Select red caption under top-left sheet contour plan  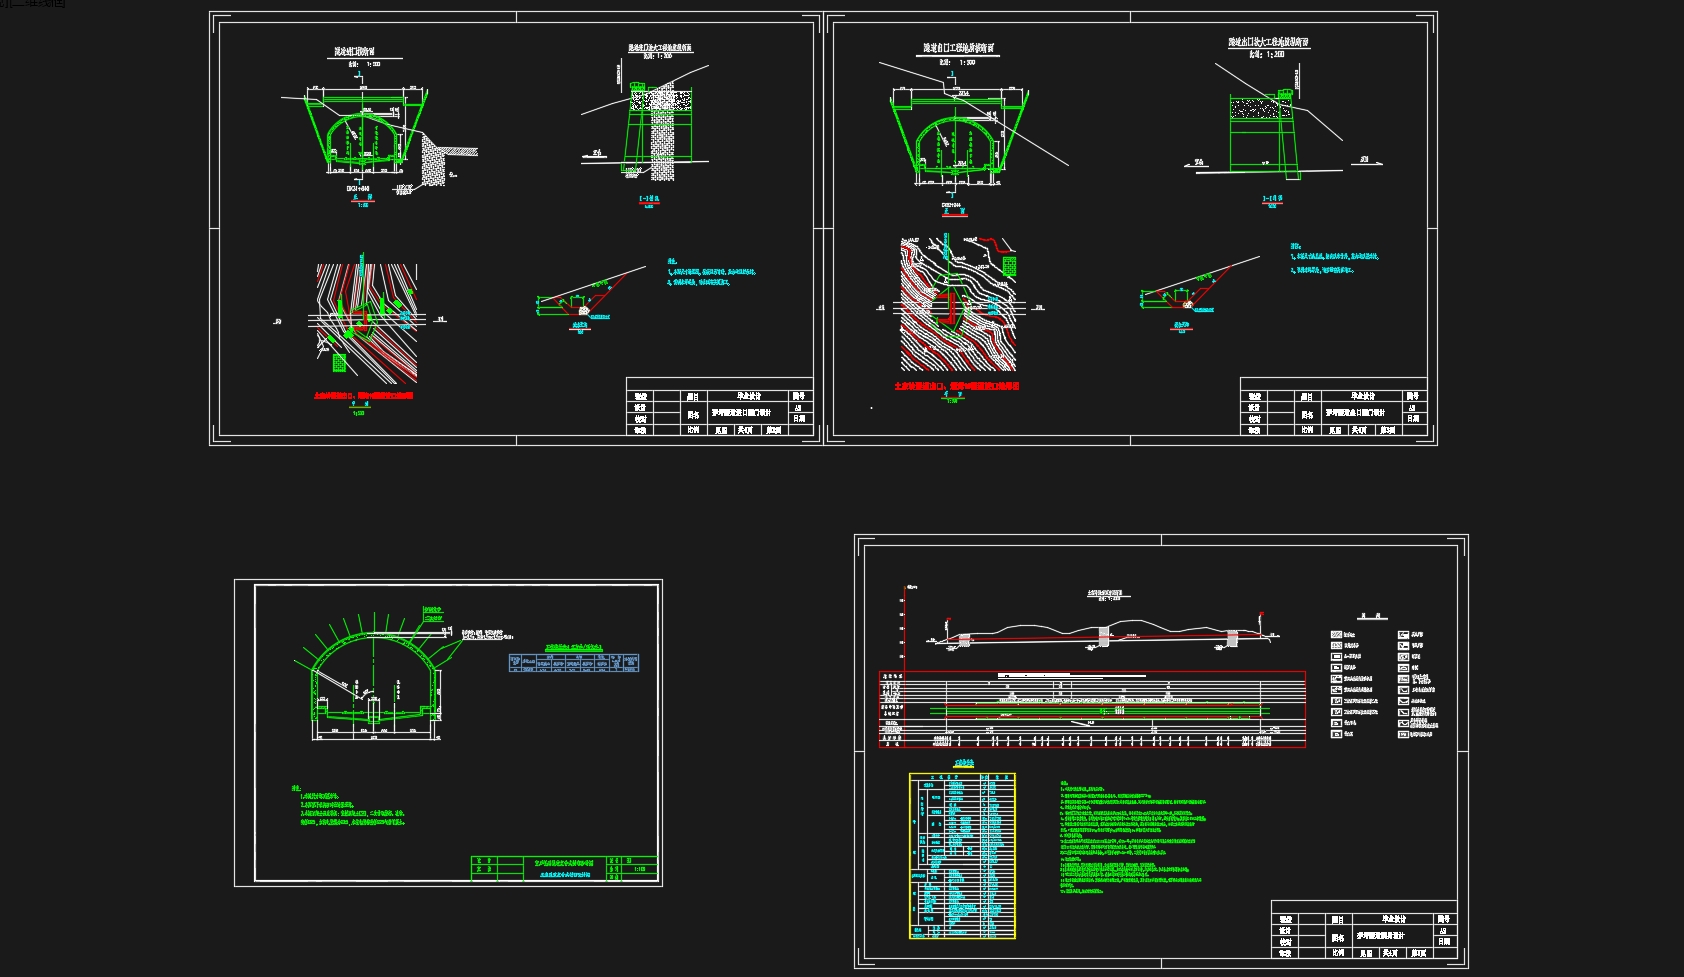click(x=364, y=396)
